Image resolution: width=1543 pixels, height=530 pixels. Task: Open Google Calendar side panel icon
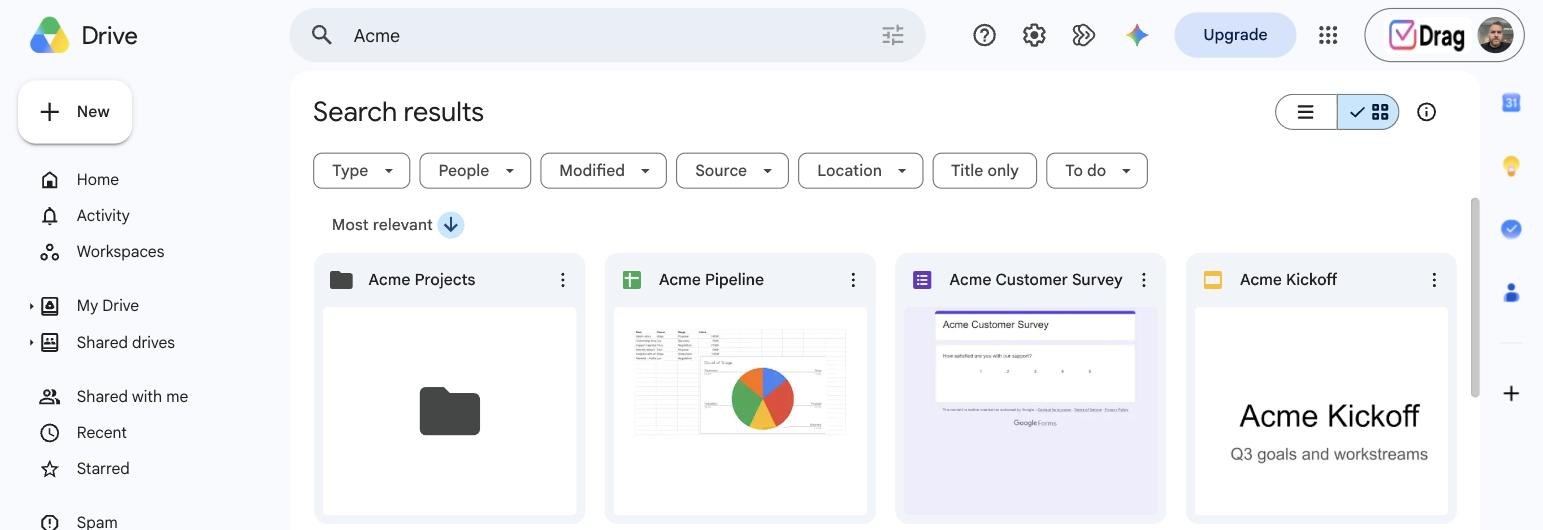pyautogui.click(x=1511, y=102)
